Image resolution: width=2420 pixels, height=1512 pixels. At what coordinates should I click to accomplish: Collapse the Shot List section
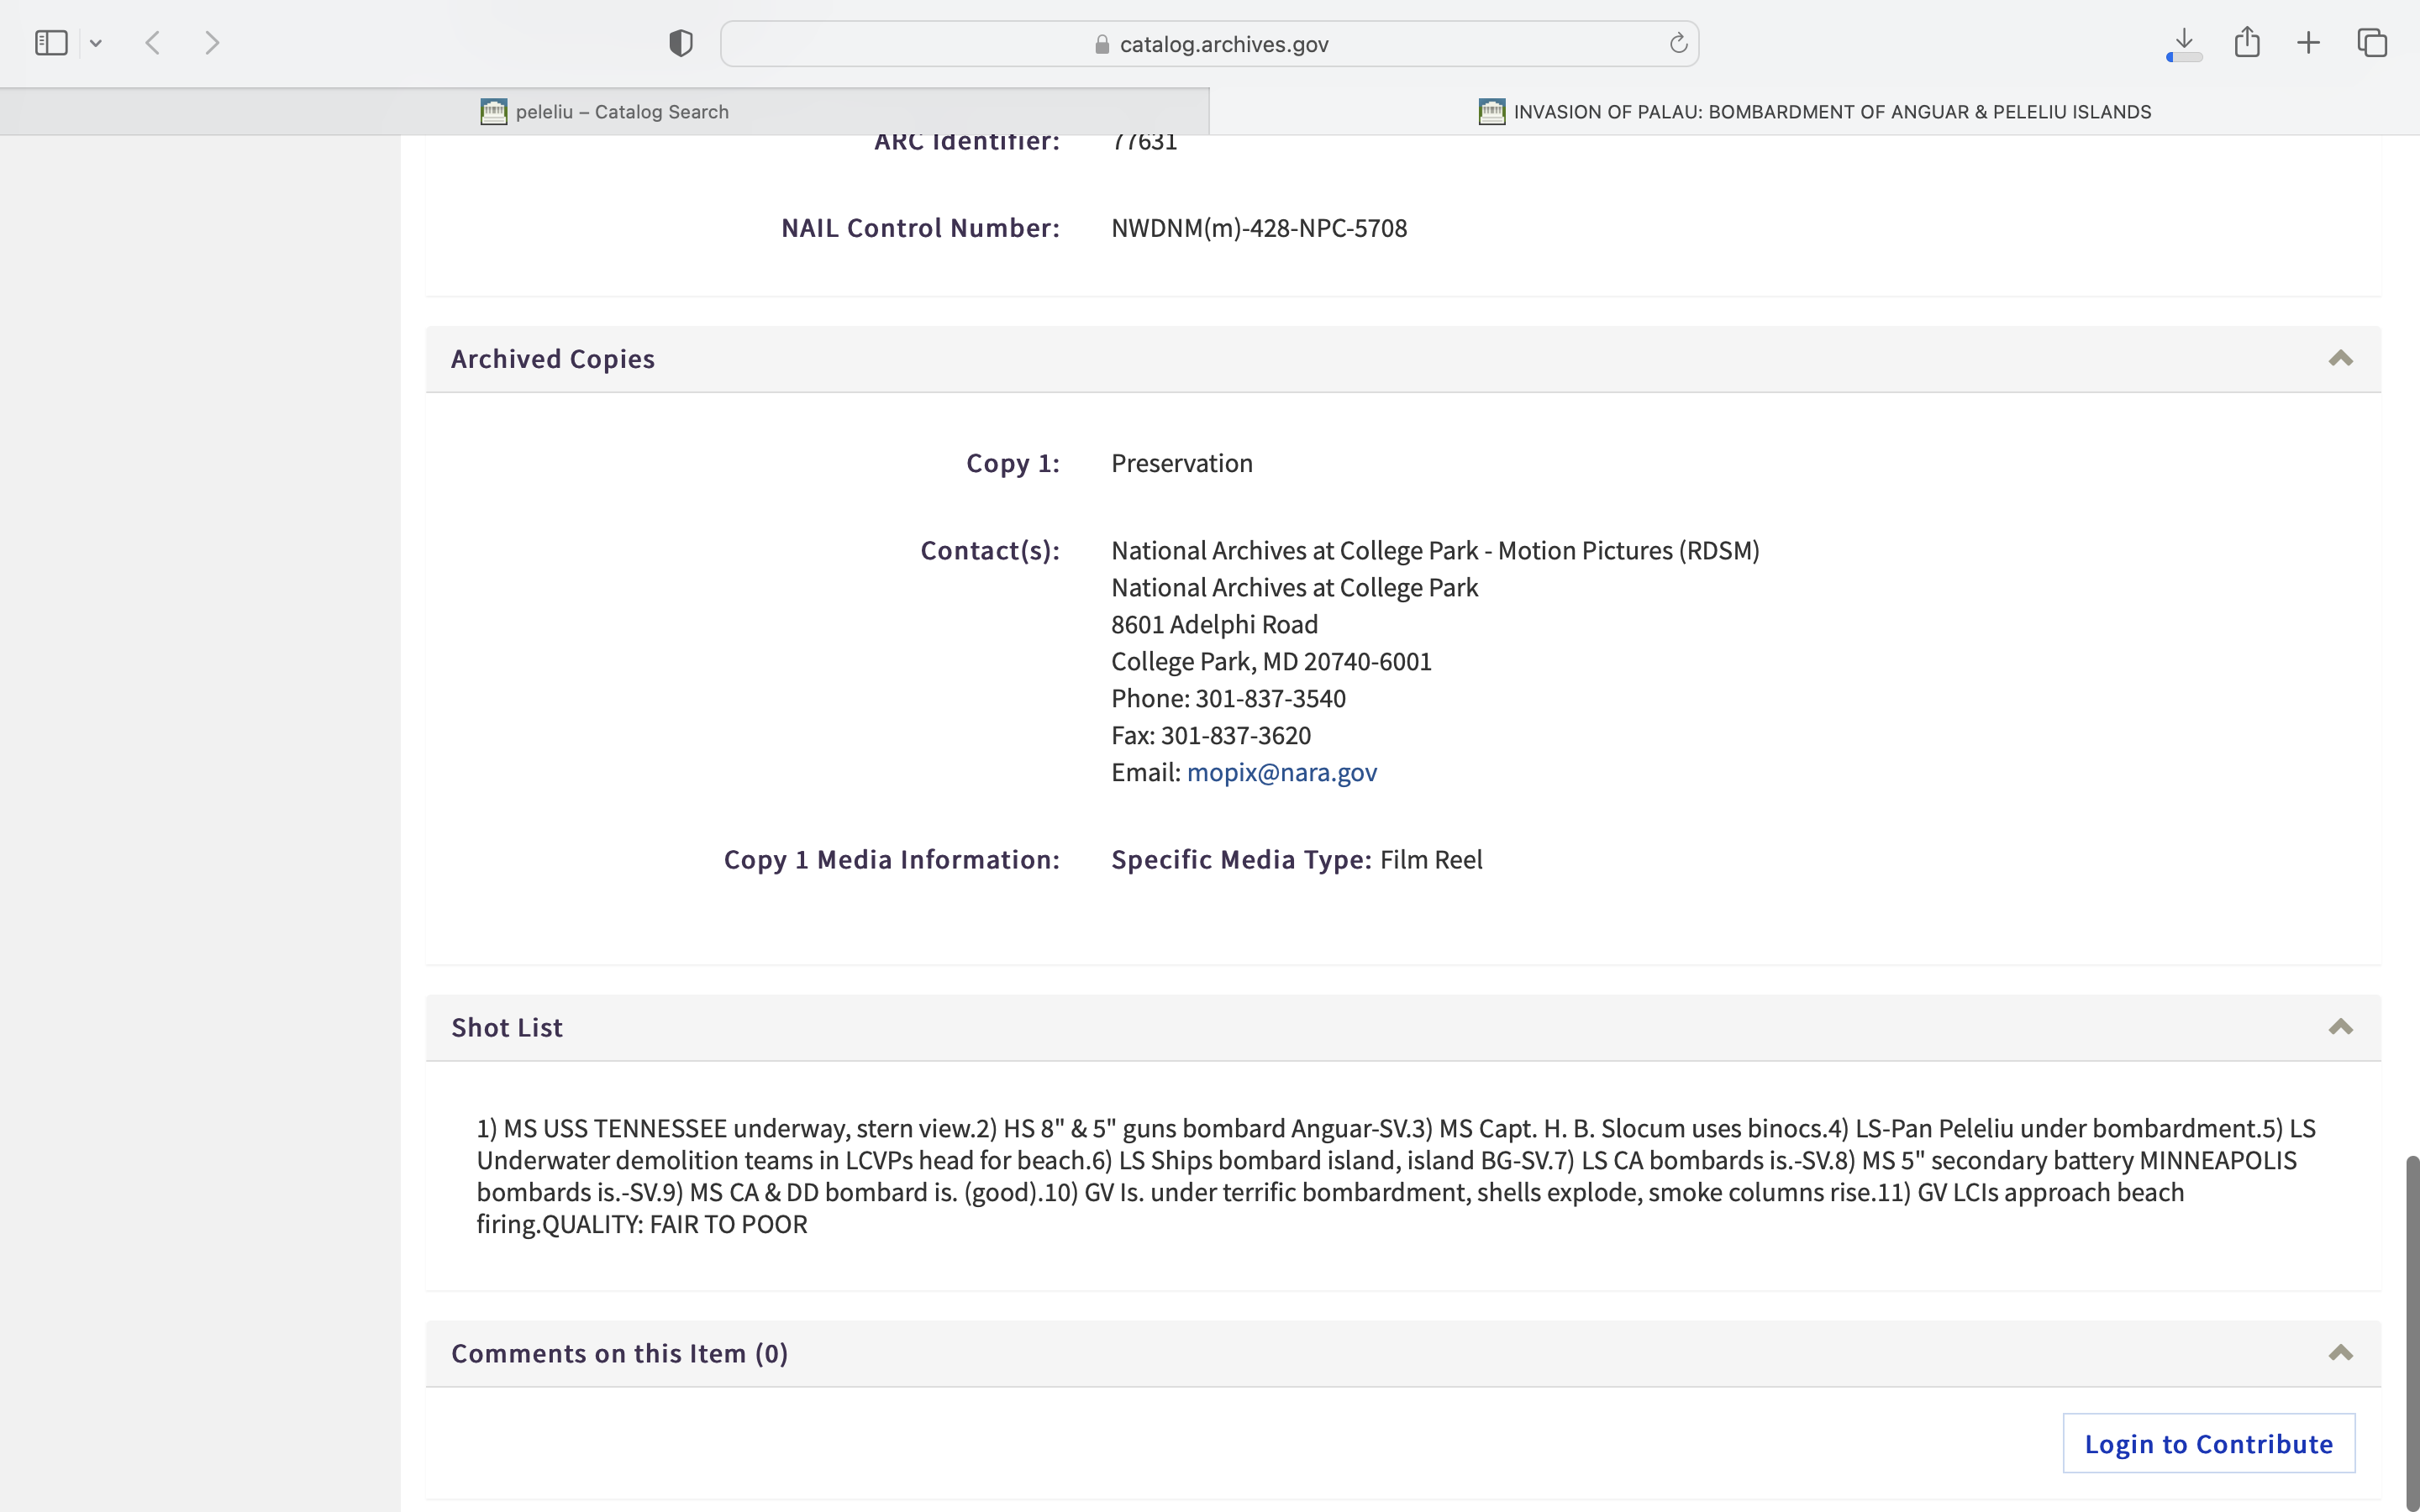tap(2340, 1027)
